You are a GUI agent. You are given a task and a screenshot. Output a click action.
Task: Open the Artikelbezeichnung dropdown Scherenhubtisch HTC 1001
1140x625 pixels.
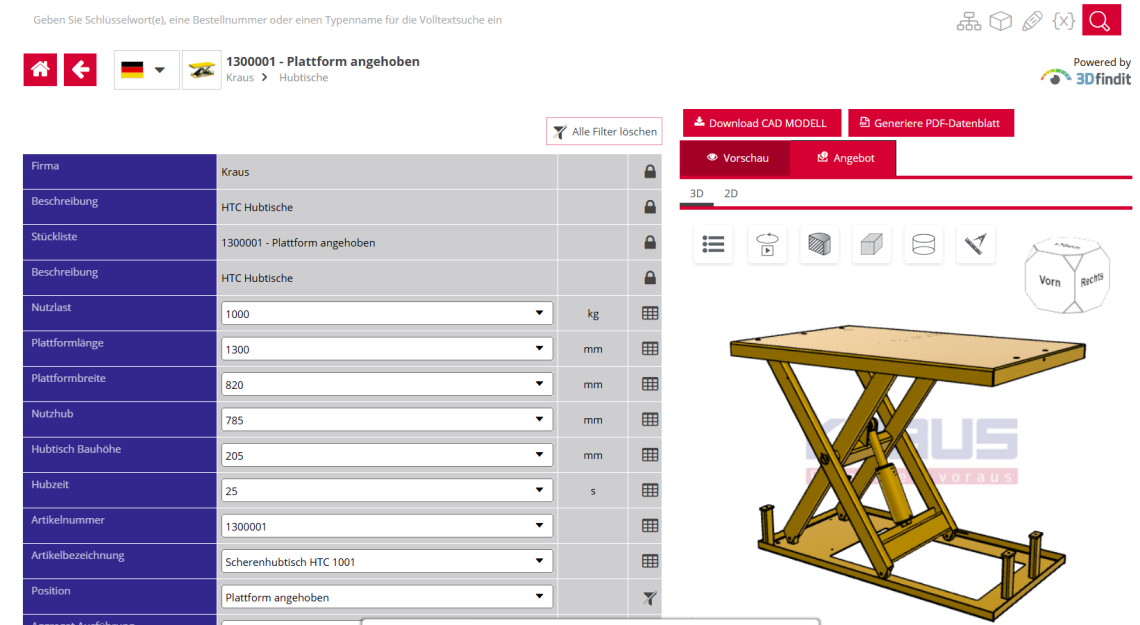387,562
